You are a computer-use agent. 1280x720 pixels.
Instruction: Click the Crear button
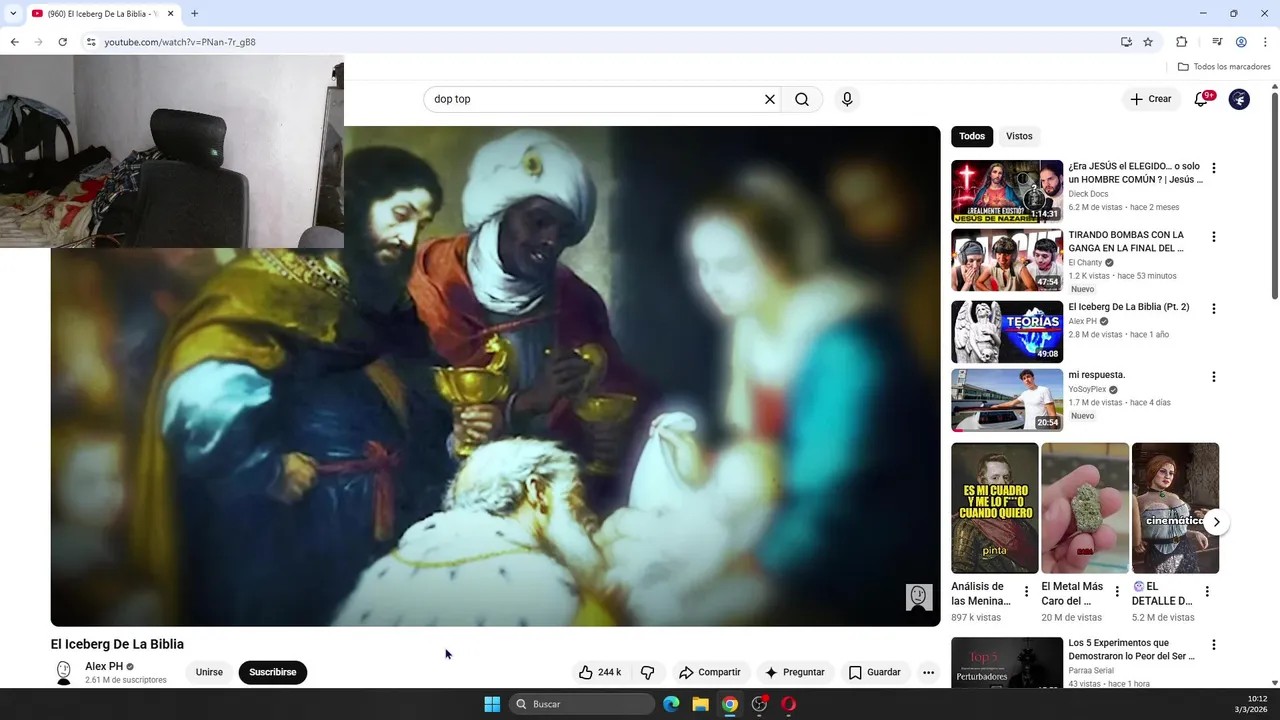click(x=1151, y=99)
